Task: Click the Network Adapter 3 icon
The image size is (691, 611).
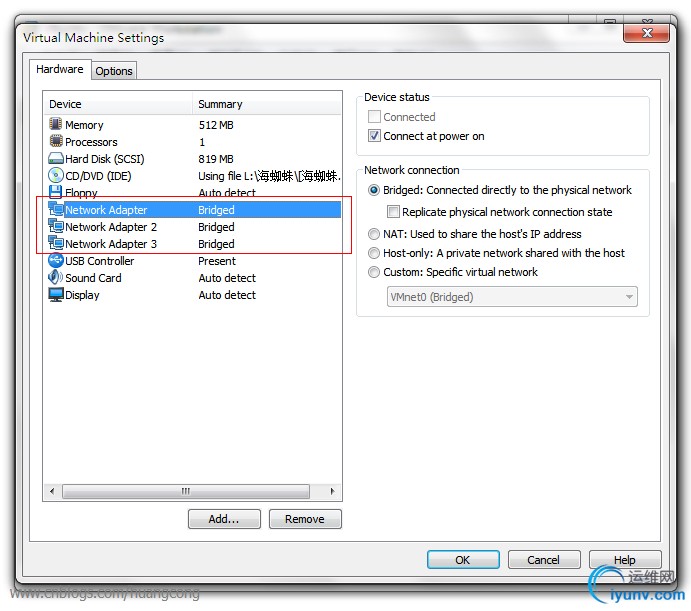Action: click(x=56, y=243)
